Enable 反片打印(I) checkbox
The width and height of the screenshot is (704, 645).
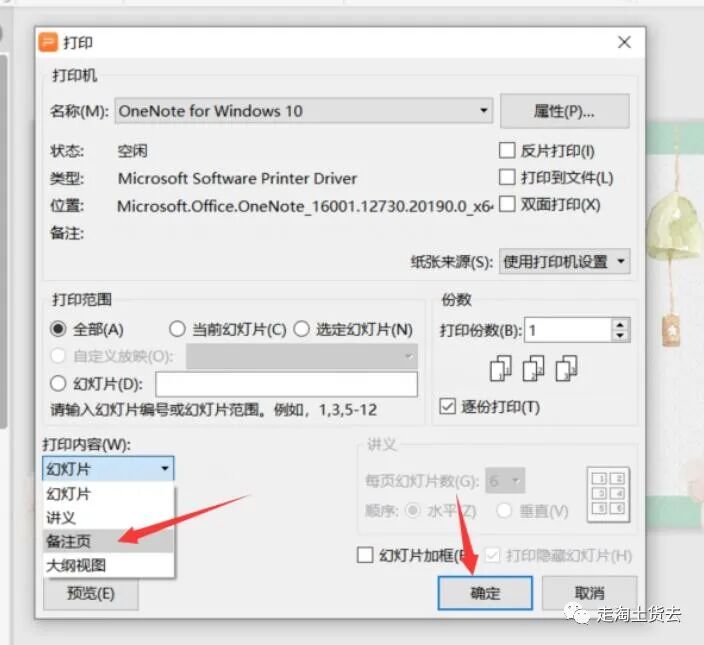click(507, 150)
